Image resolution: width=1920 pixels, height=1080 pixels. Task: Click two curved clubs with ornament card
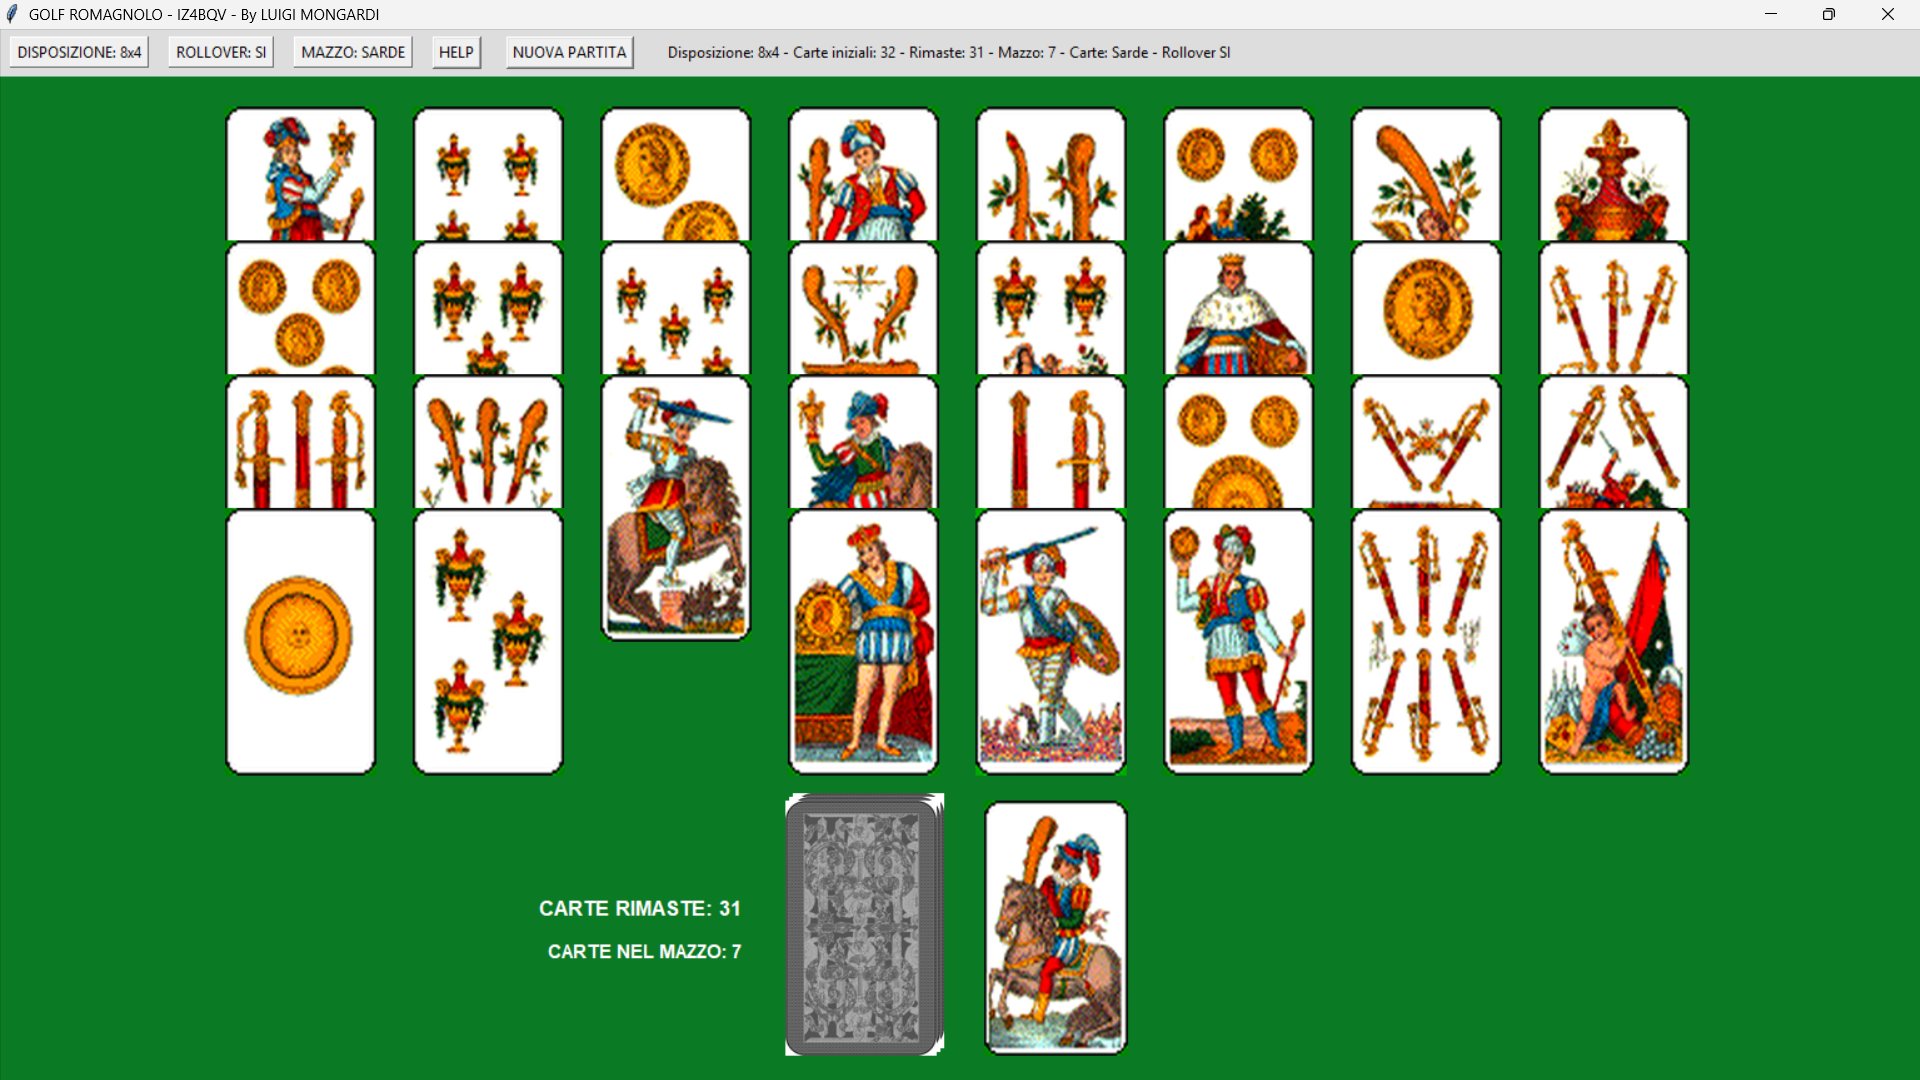[864, 309]
